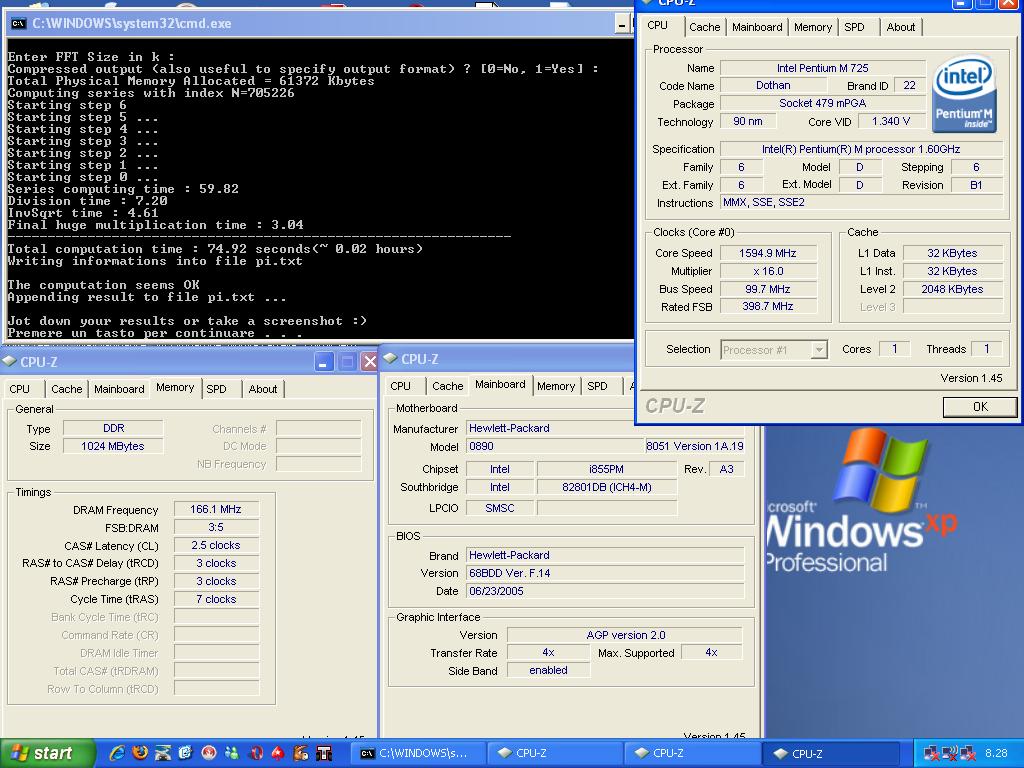Launch eMule donkey icon in quick launch
1024x768 pixels.
(300, 753)
